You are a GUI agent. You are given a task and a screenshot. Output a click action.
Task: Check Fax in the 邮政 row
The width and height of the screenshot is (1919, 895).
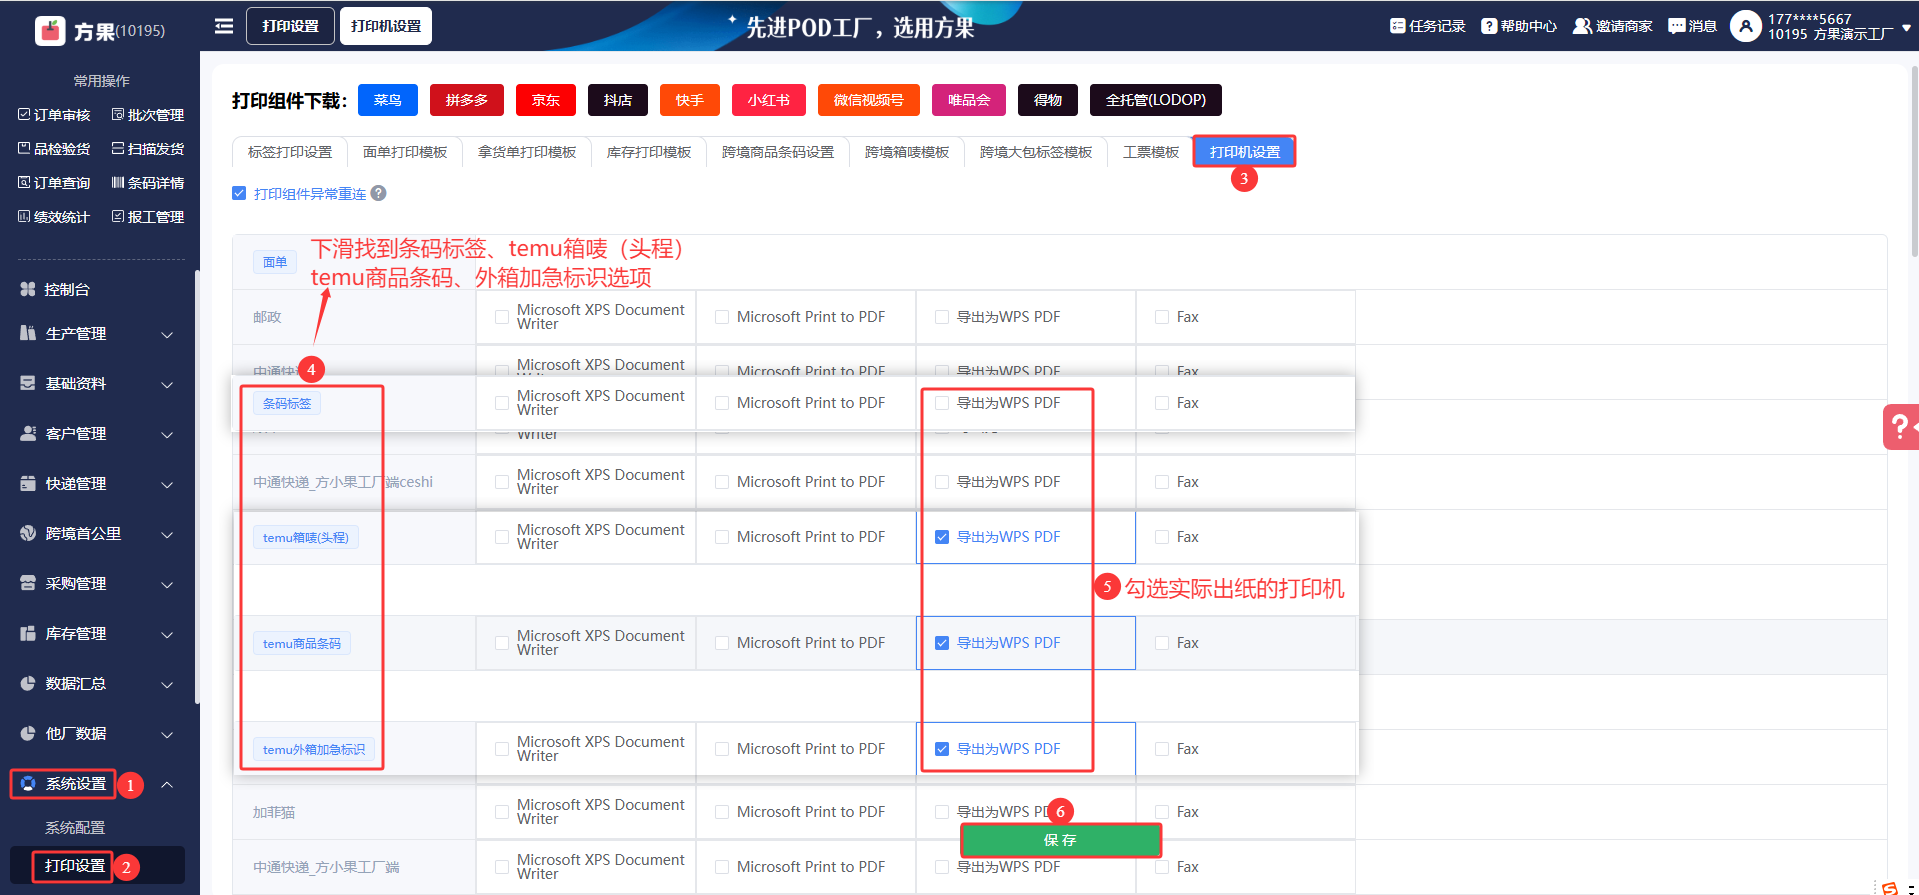(1162, 317)
